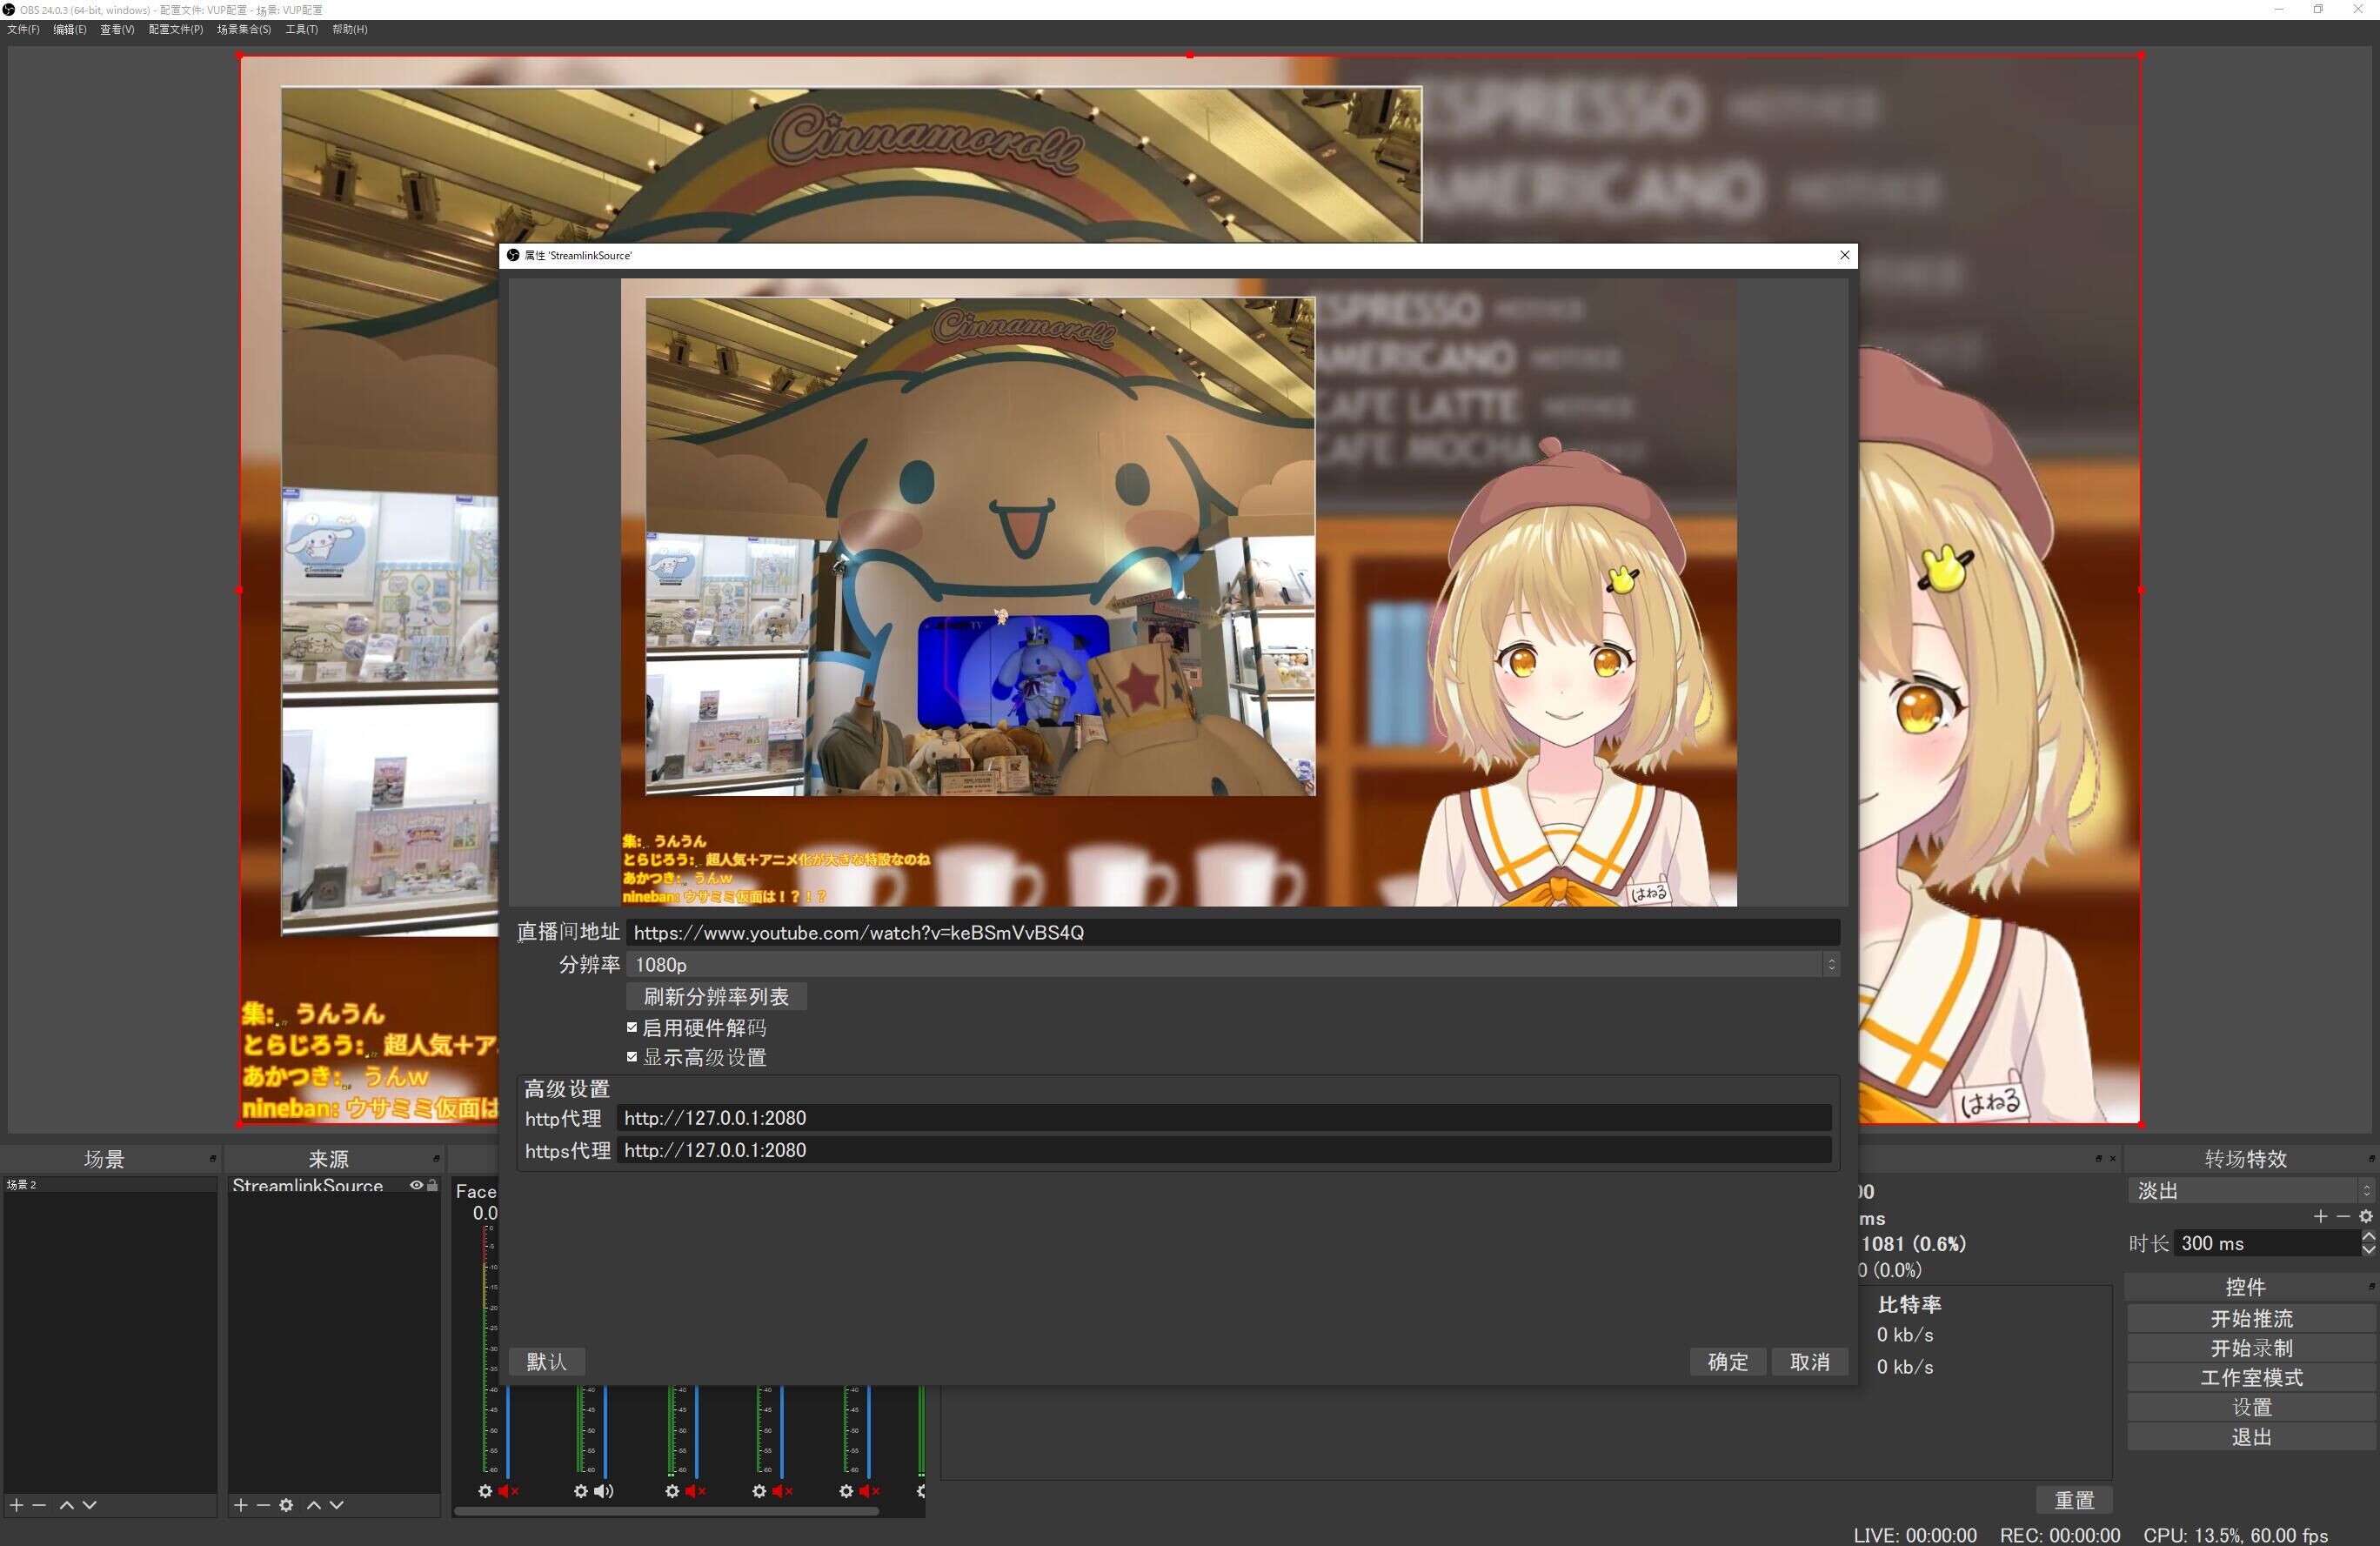This screenshot has width=2380, height=1546.
Task: Open the sources panel gear settings icon
Action: [x=286, y=1504]
